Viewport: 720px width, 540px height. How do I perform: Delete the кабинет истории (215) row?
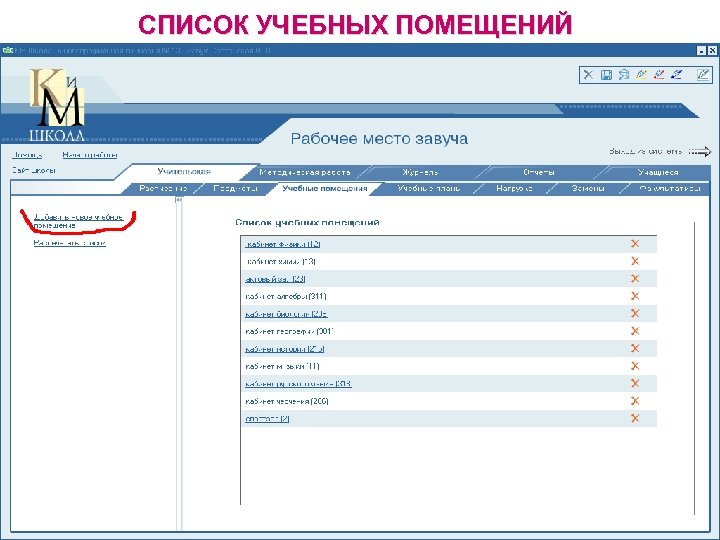[x=635, y=349]
